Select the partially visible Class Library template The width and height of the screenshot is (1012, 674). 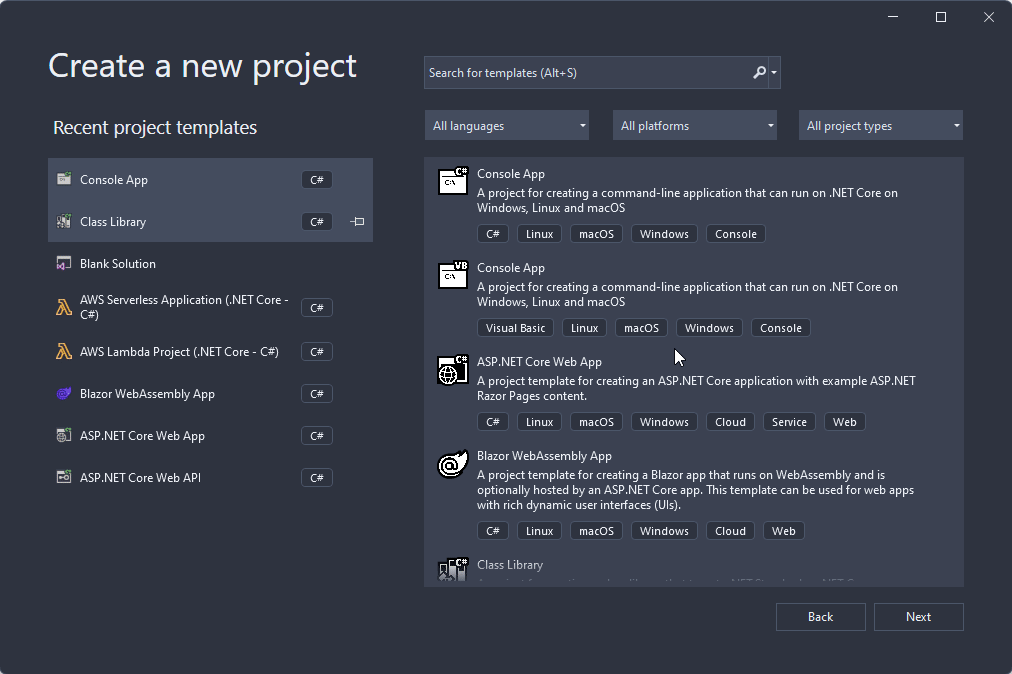pos(510,567)
